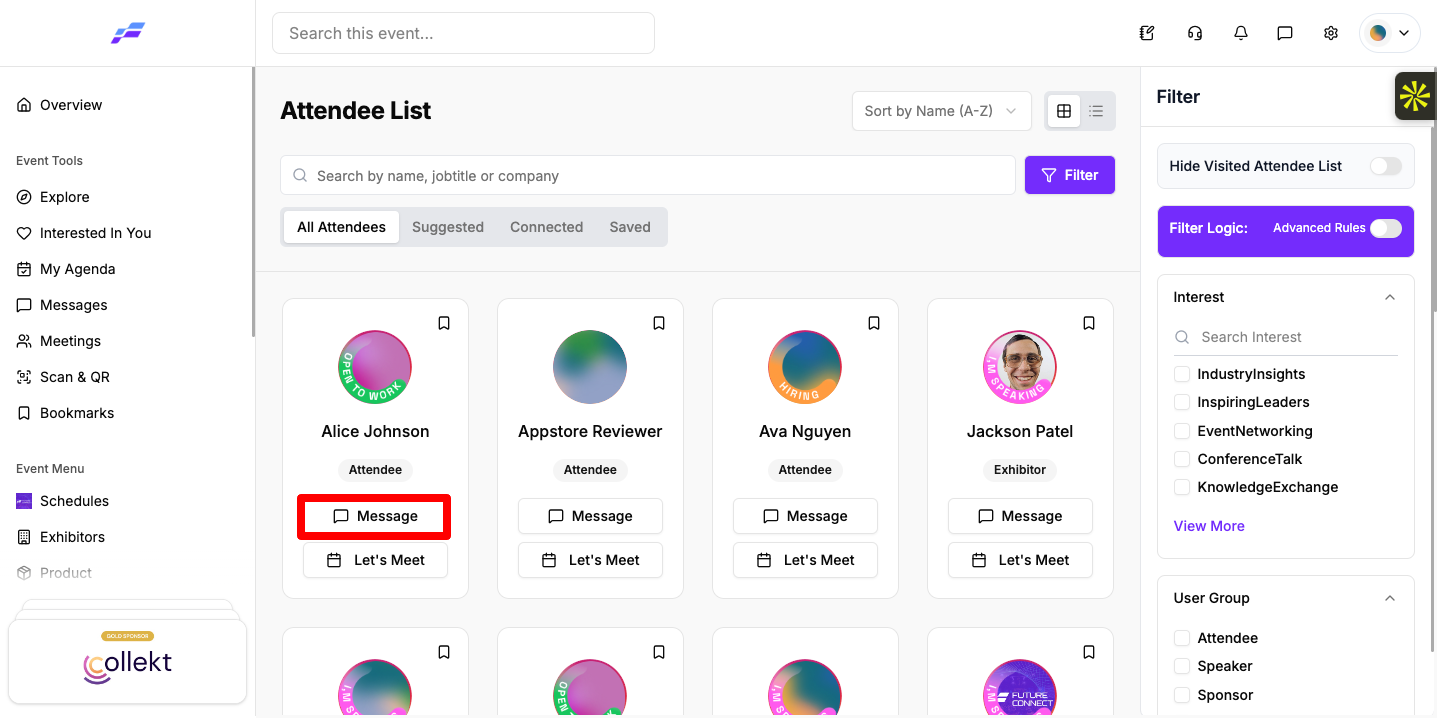Select All Attendees tab
This screenshot has width=1437, height=718.
[x=341, y=227]
